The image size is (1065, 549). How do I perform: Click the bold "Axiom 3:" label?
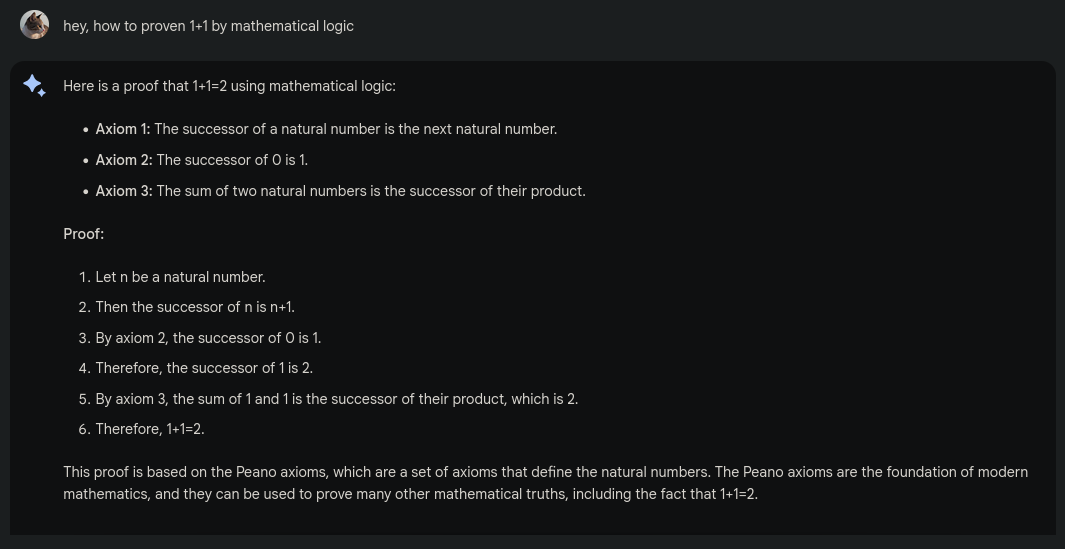124,191
